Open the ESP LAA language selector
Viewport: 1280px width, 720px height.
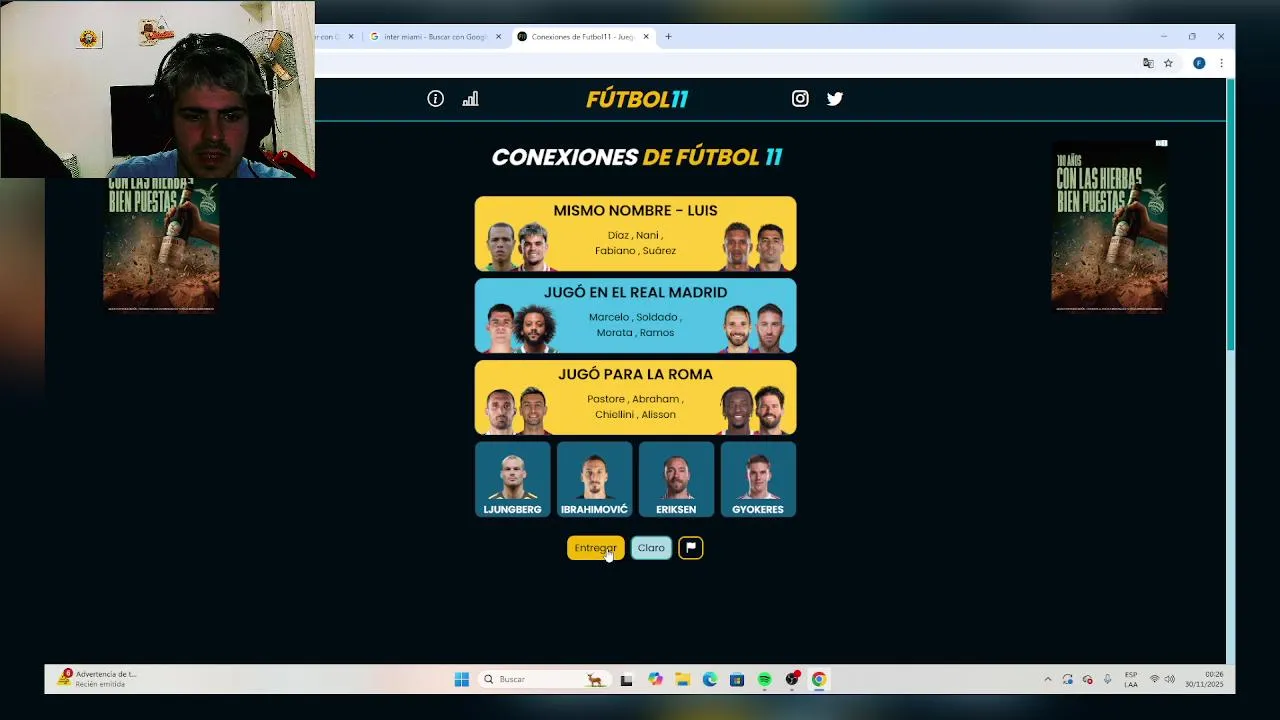[1131, 679]
